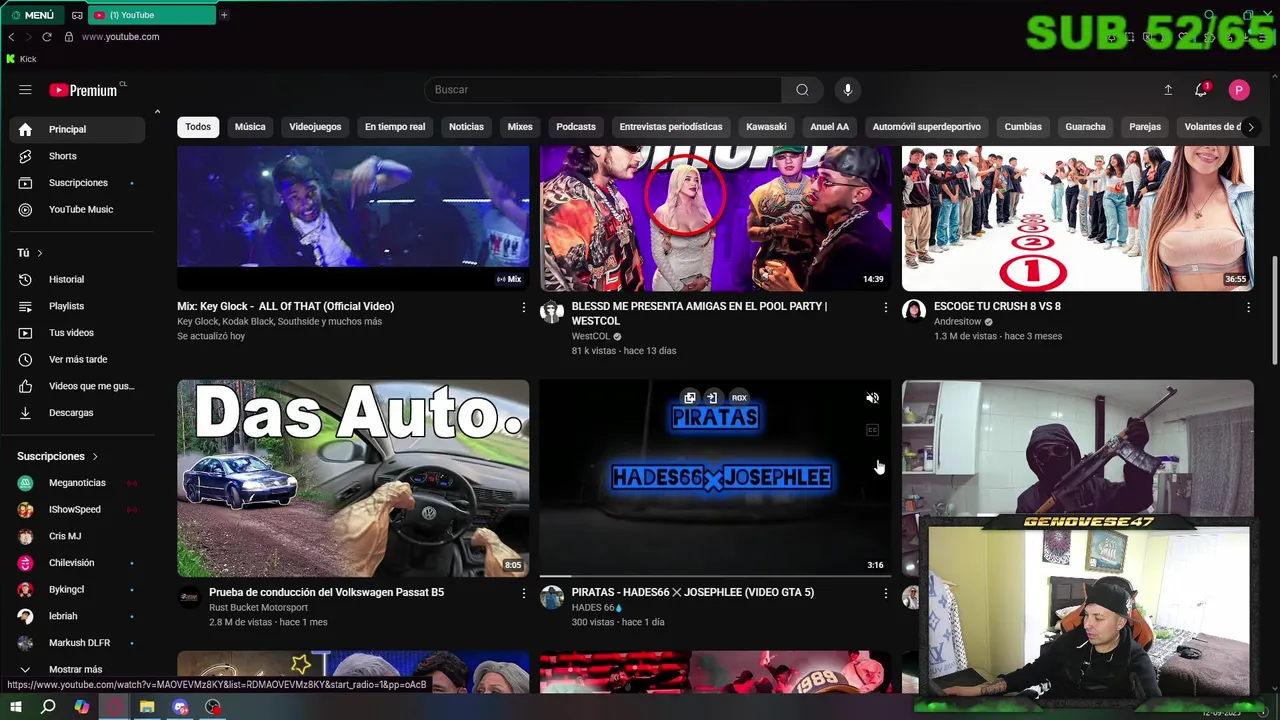Expand the Suscripciones heading arrow
Viewport: 1280px width, 720px height.
(95, 457)
